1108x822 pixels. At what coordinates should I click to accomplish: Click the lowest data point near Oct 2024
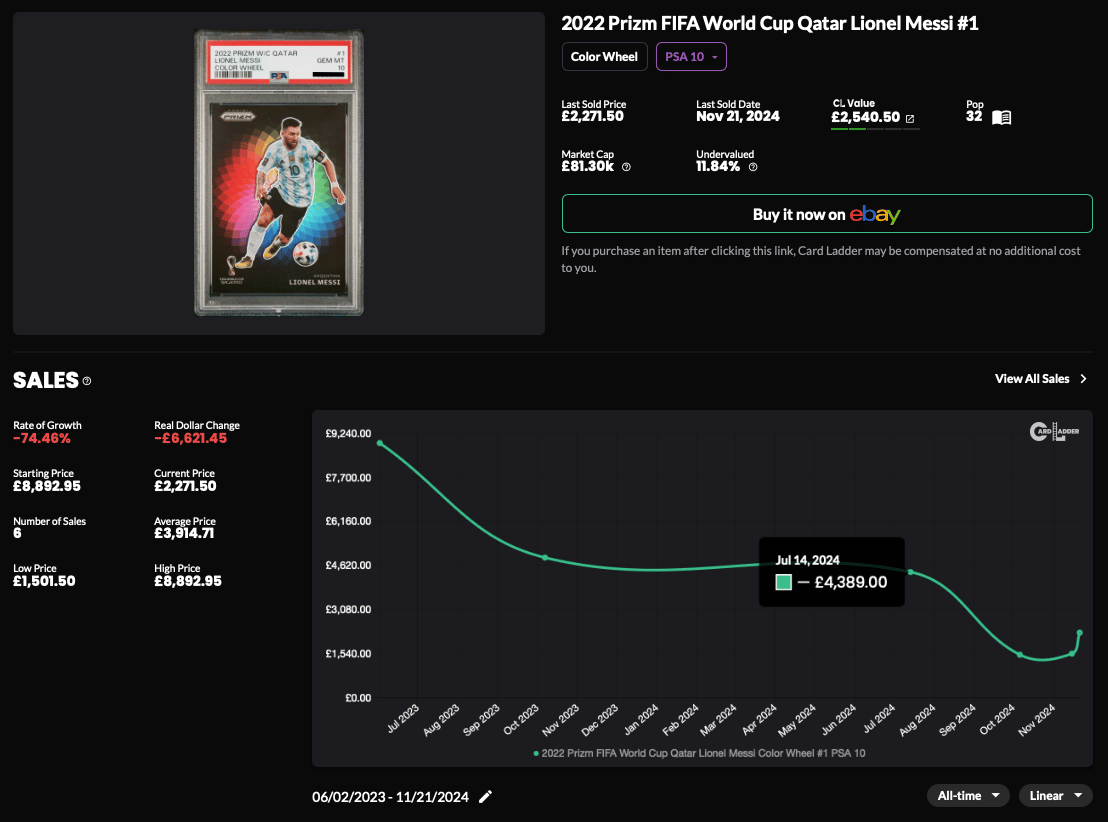coord(1020,654)
